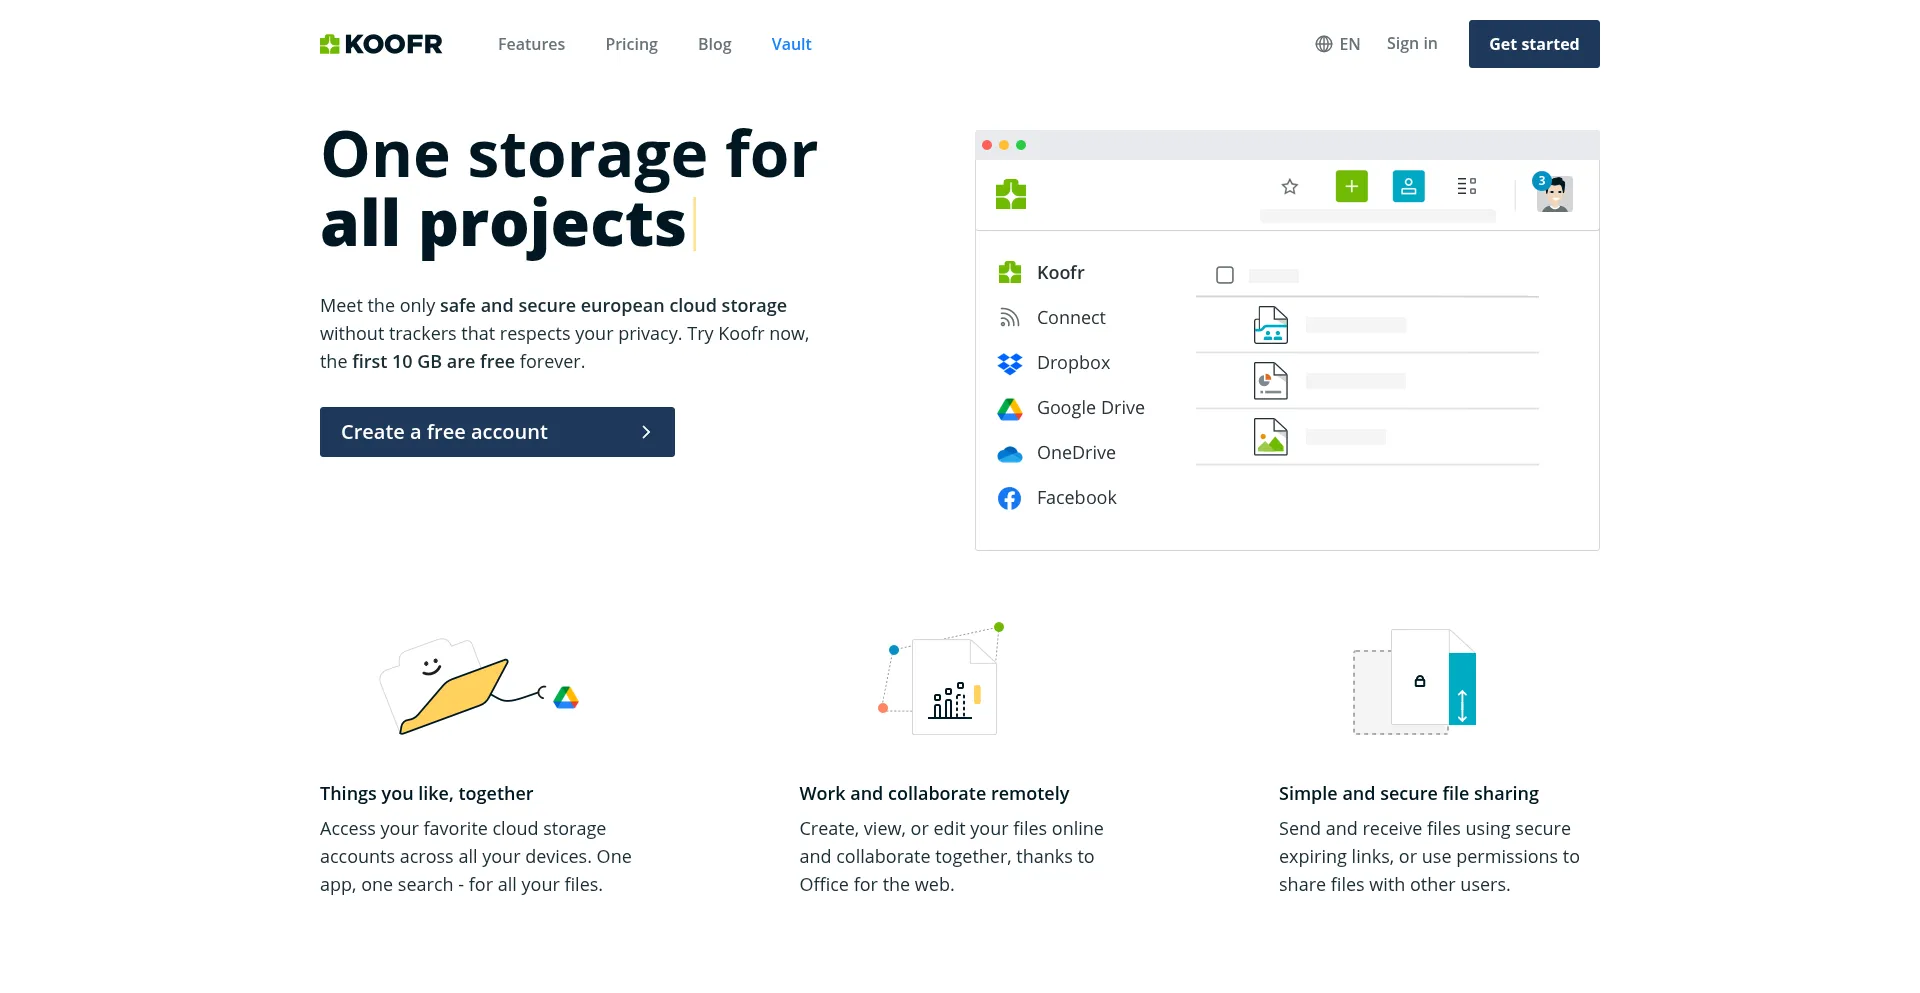This screenshot has width=1920, height=993.
Task: Click the 'Things you like, together' heading
Action: pos(426,793)
